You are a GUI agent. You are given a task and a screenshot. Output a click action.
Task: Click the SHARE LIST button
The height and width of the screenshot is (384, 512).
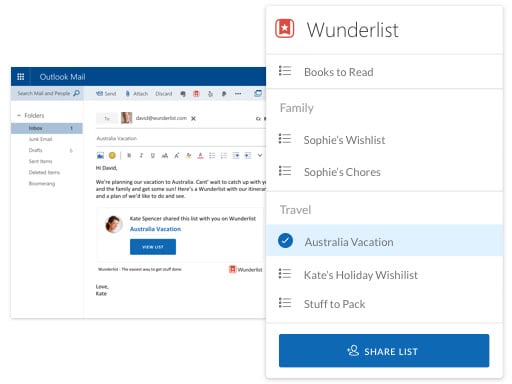pyautogui.click(x=384, y=351)
